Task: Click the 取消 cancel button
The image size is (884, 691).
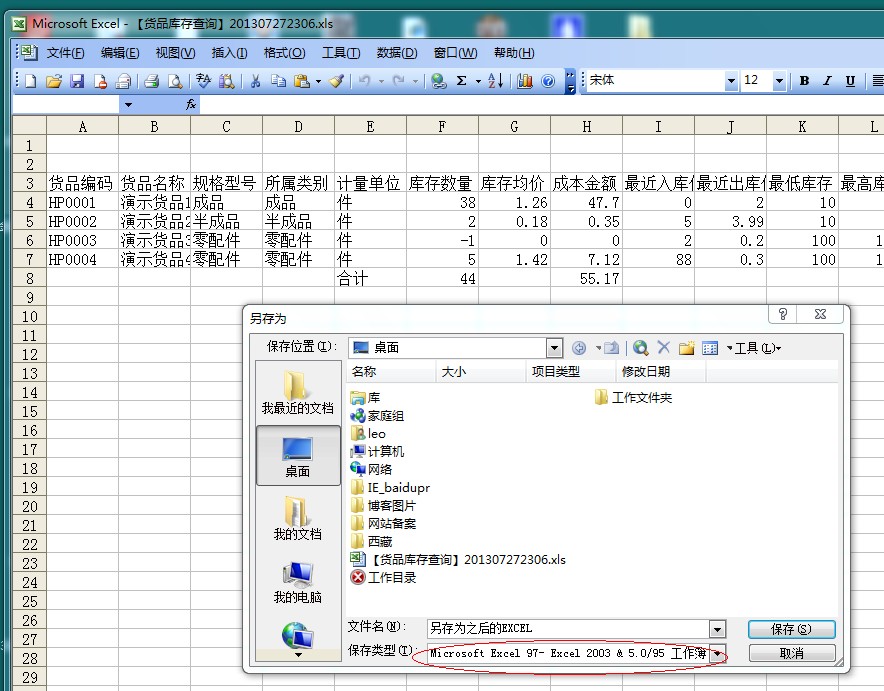Action: (x=791, y=652)
